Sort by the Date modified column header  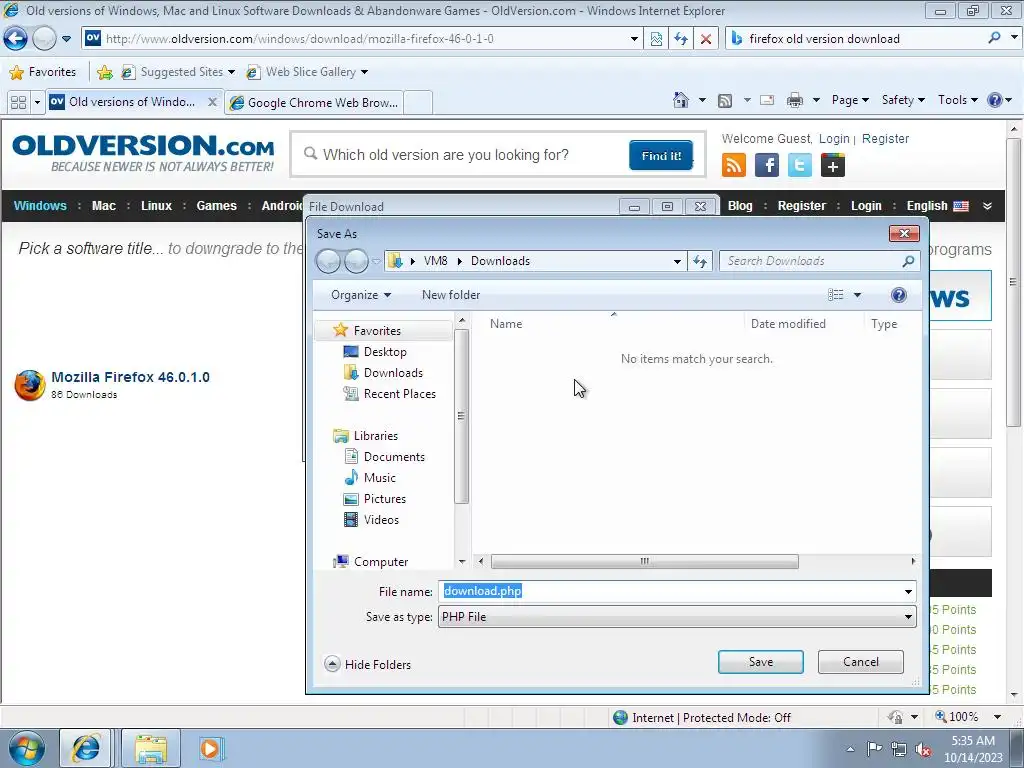pos(788,324)
